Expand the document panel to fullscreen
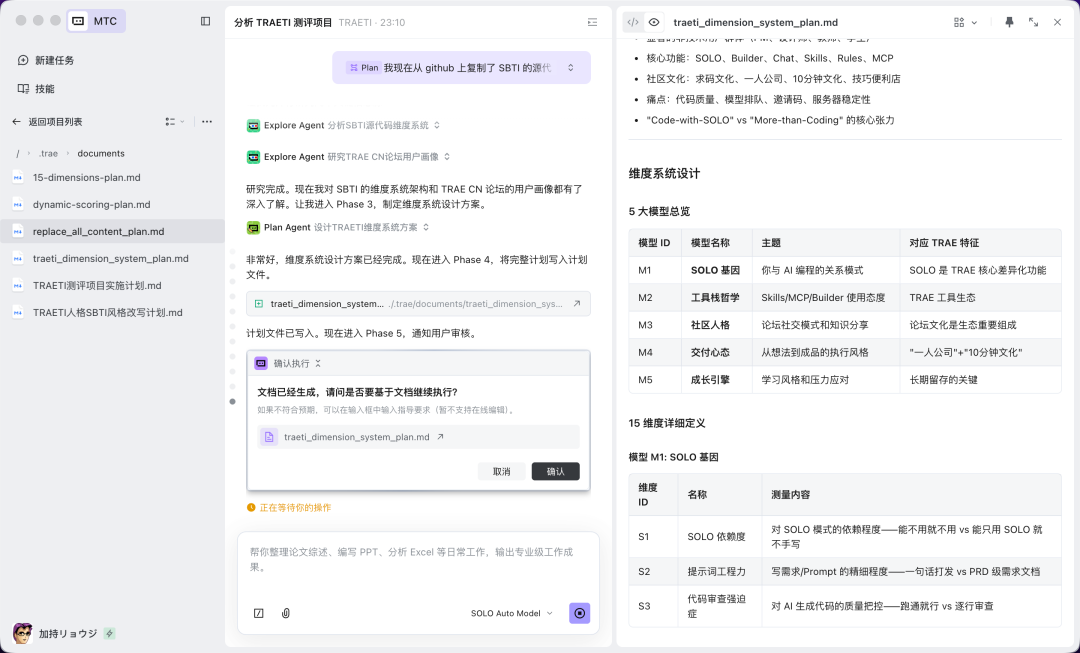The width and height of the screenshot is (1080, 653). (x=1033, y=22)
